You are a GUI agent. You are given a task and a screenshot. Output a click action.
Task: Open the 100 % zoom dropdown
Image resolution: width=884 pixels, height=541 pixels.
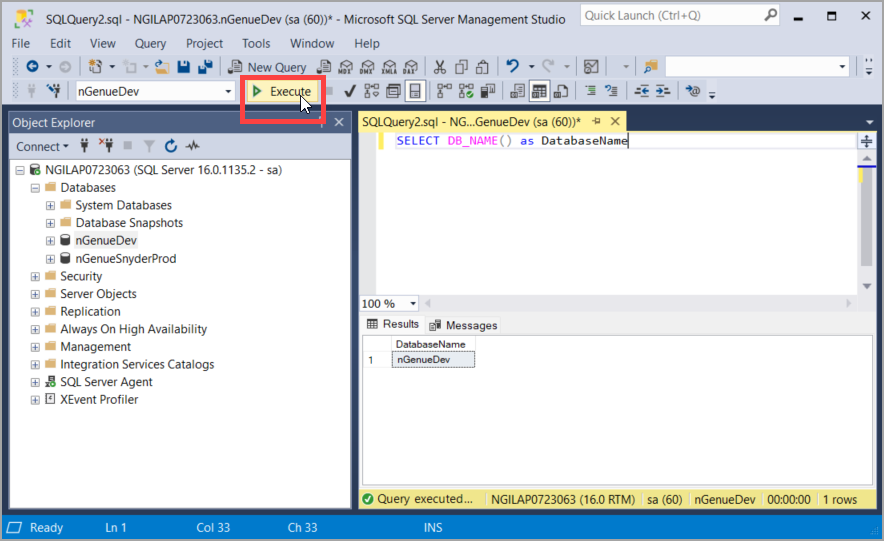[x=413, y=304]
